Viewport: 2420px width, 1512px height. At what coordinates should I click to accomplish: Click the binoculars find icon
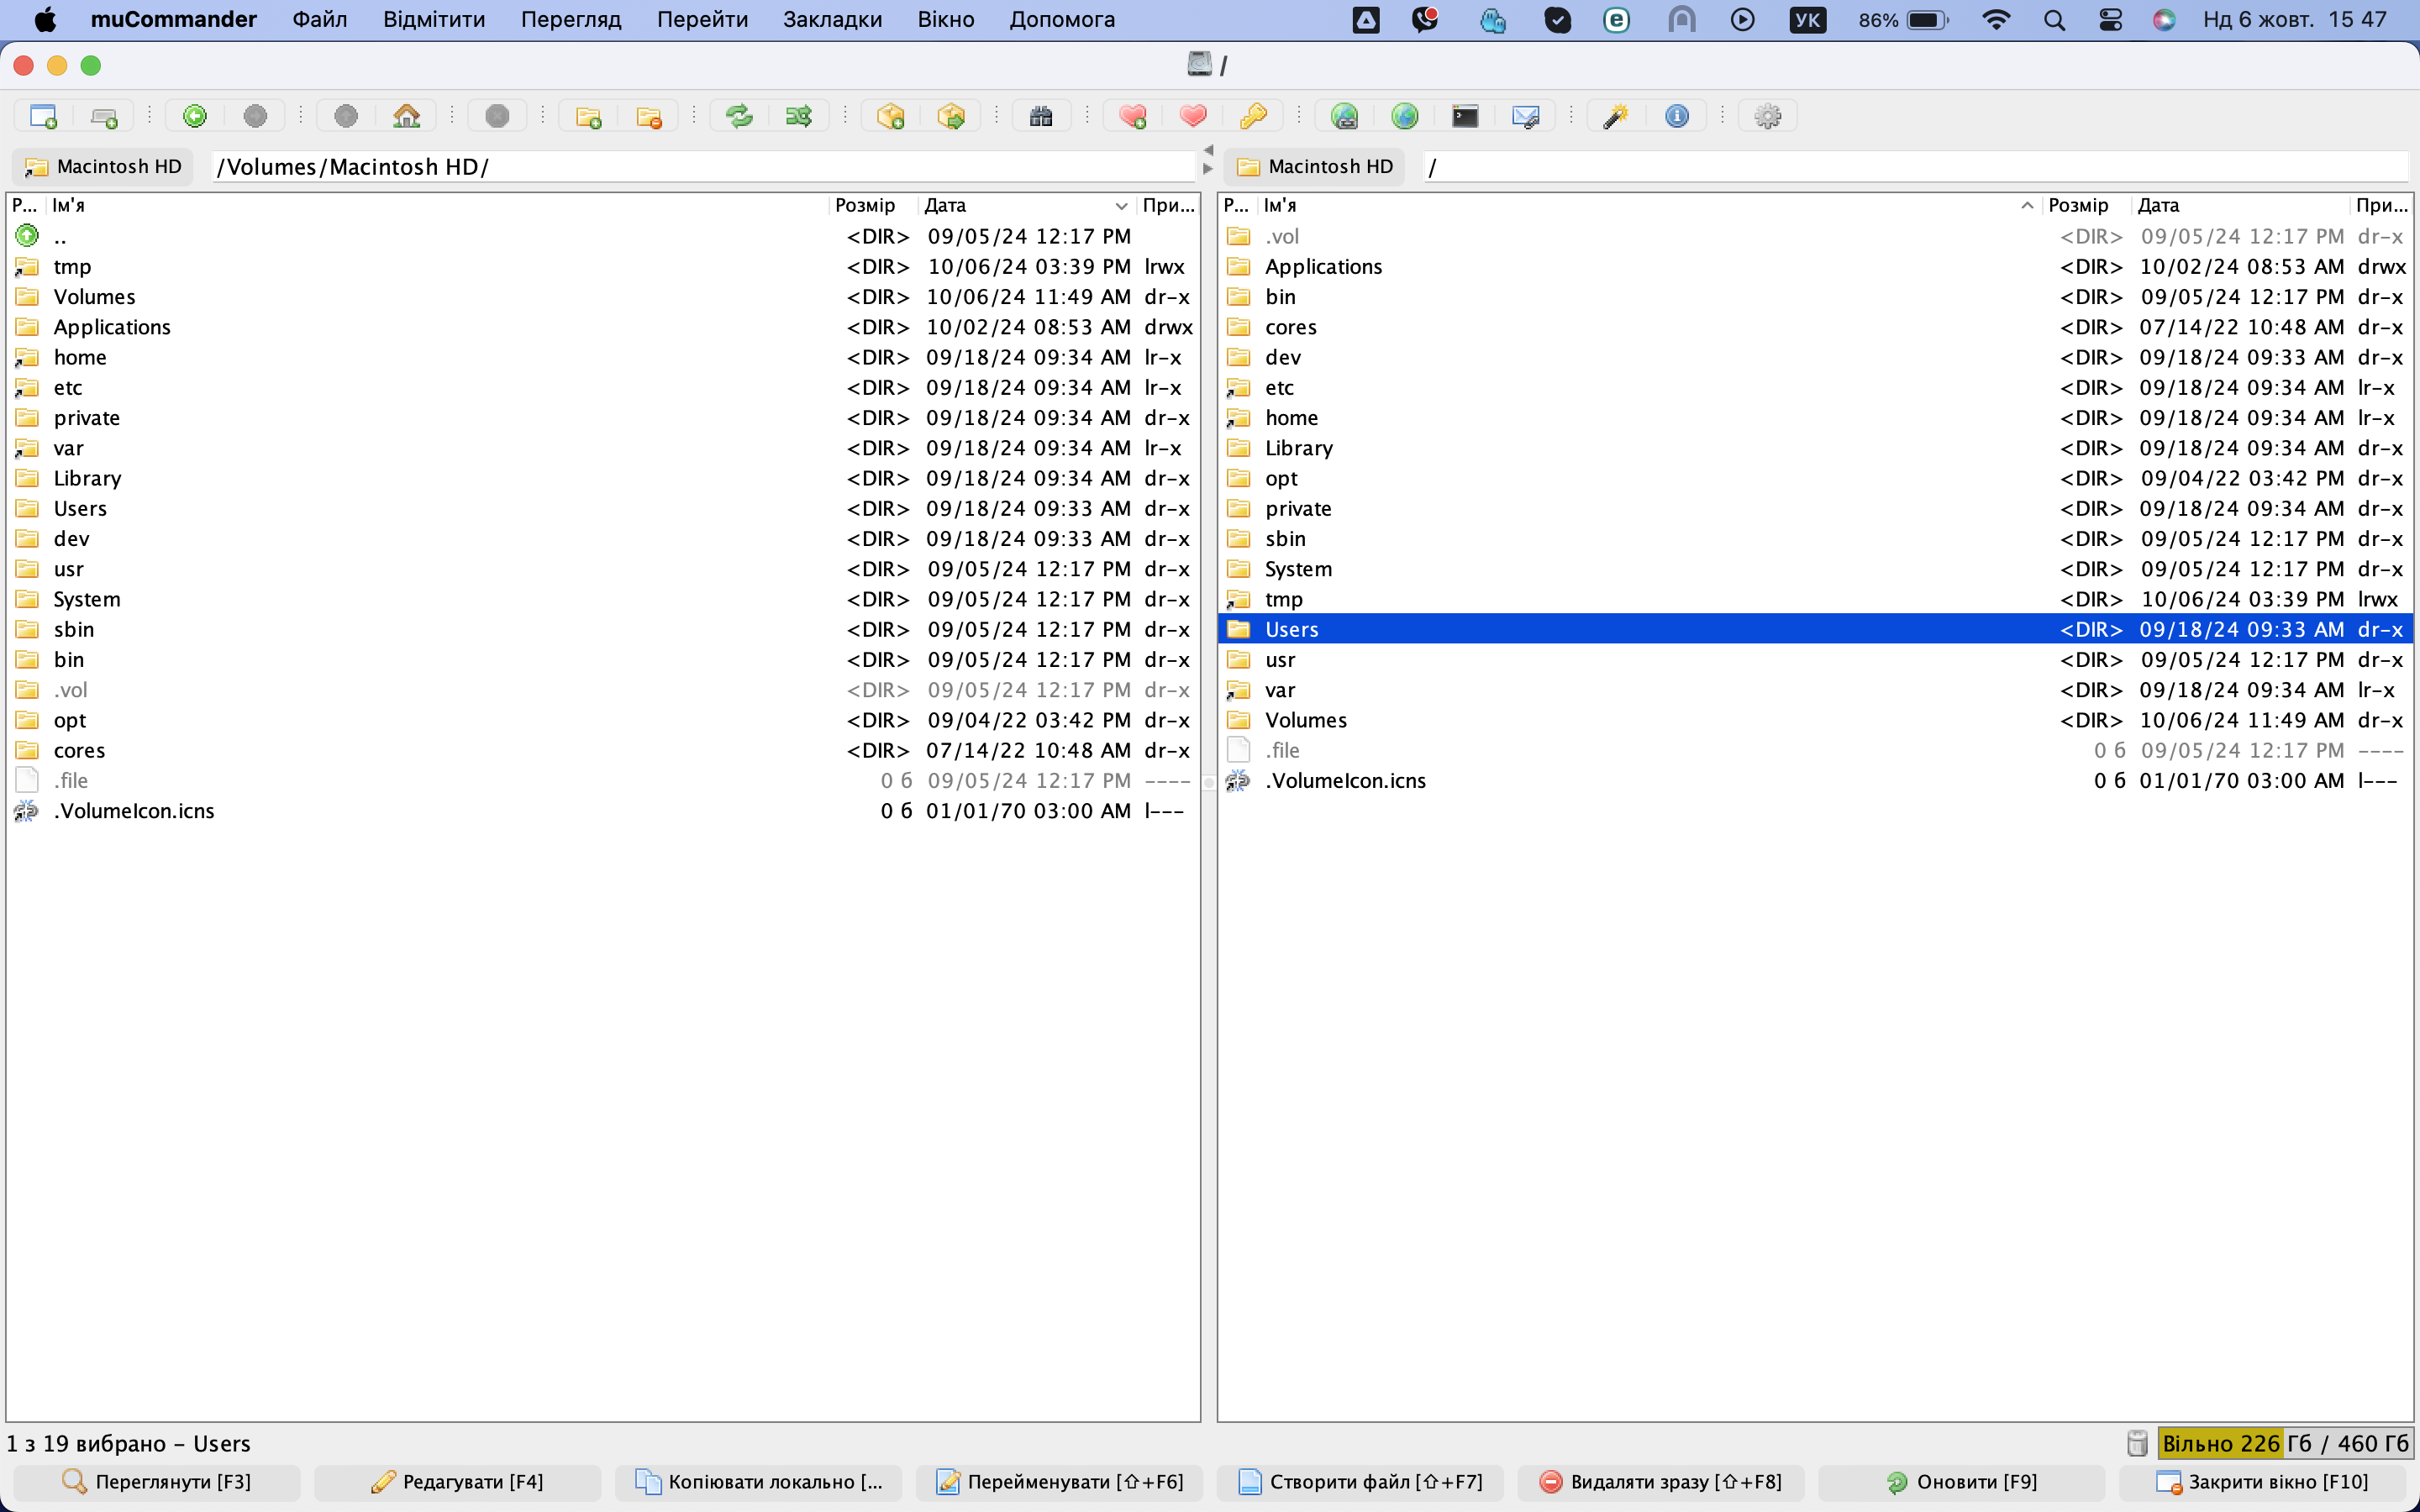coord(1041,116)
